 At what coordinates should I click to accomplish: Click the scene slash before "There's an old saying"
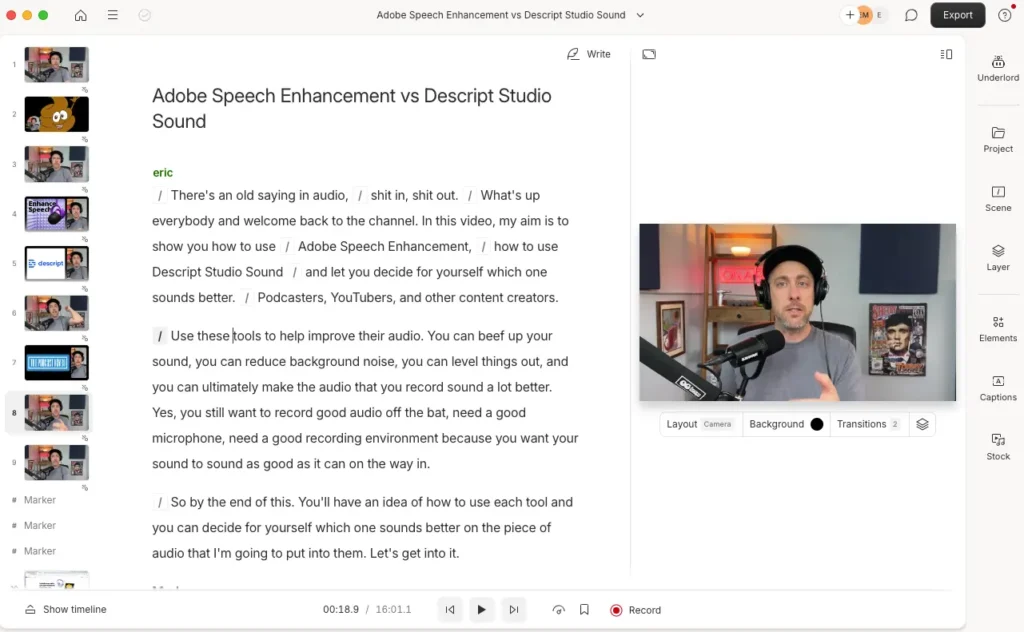coord(159,195)
